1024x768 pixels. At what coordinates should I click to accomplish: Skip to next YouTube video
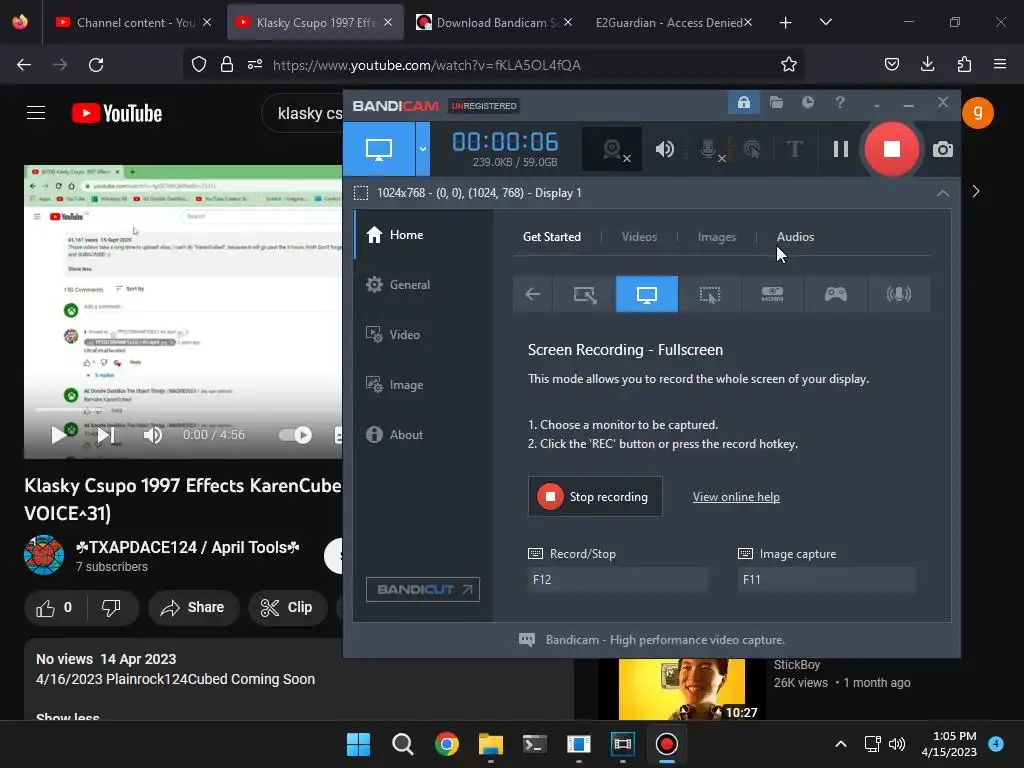(106, 435)
